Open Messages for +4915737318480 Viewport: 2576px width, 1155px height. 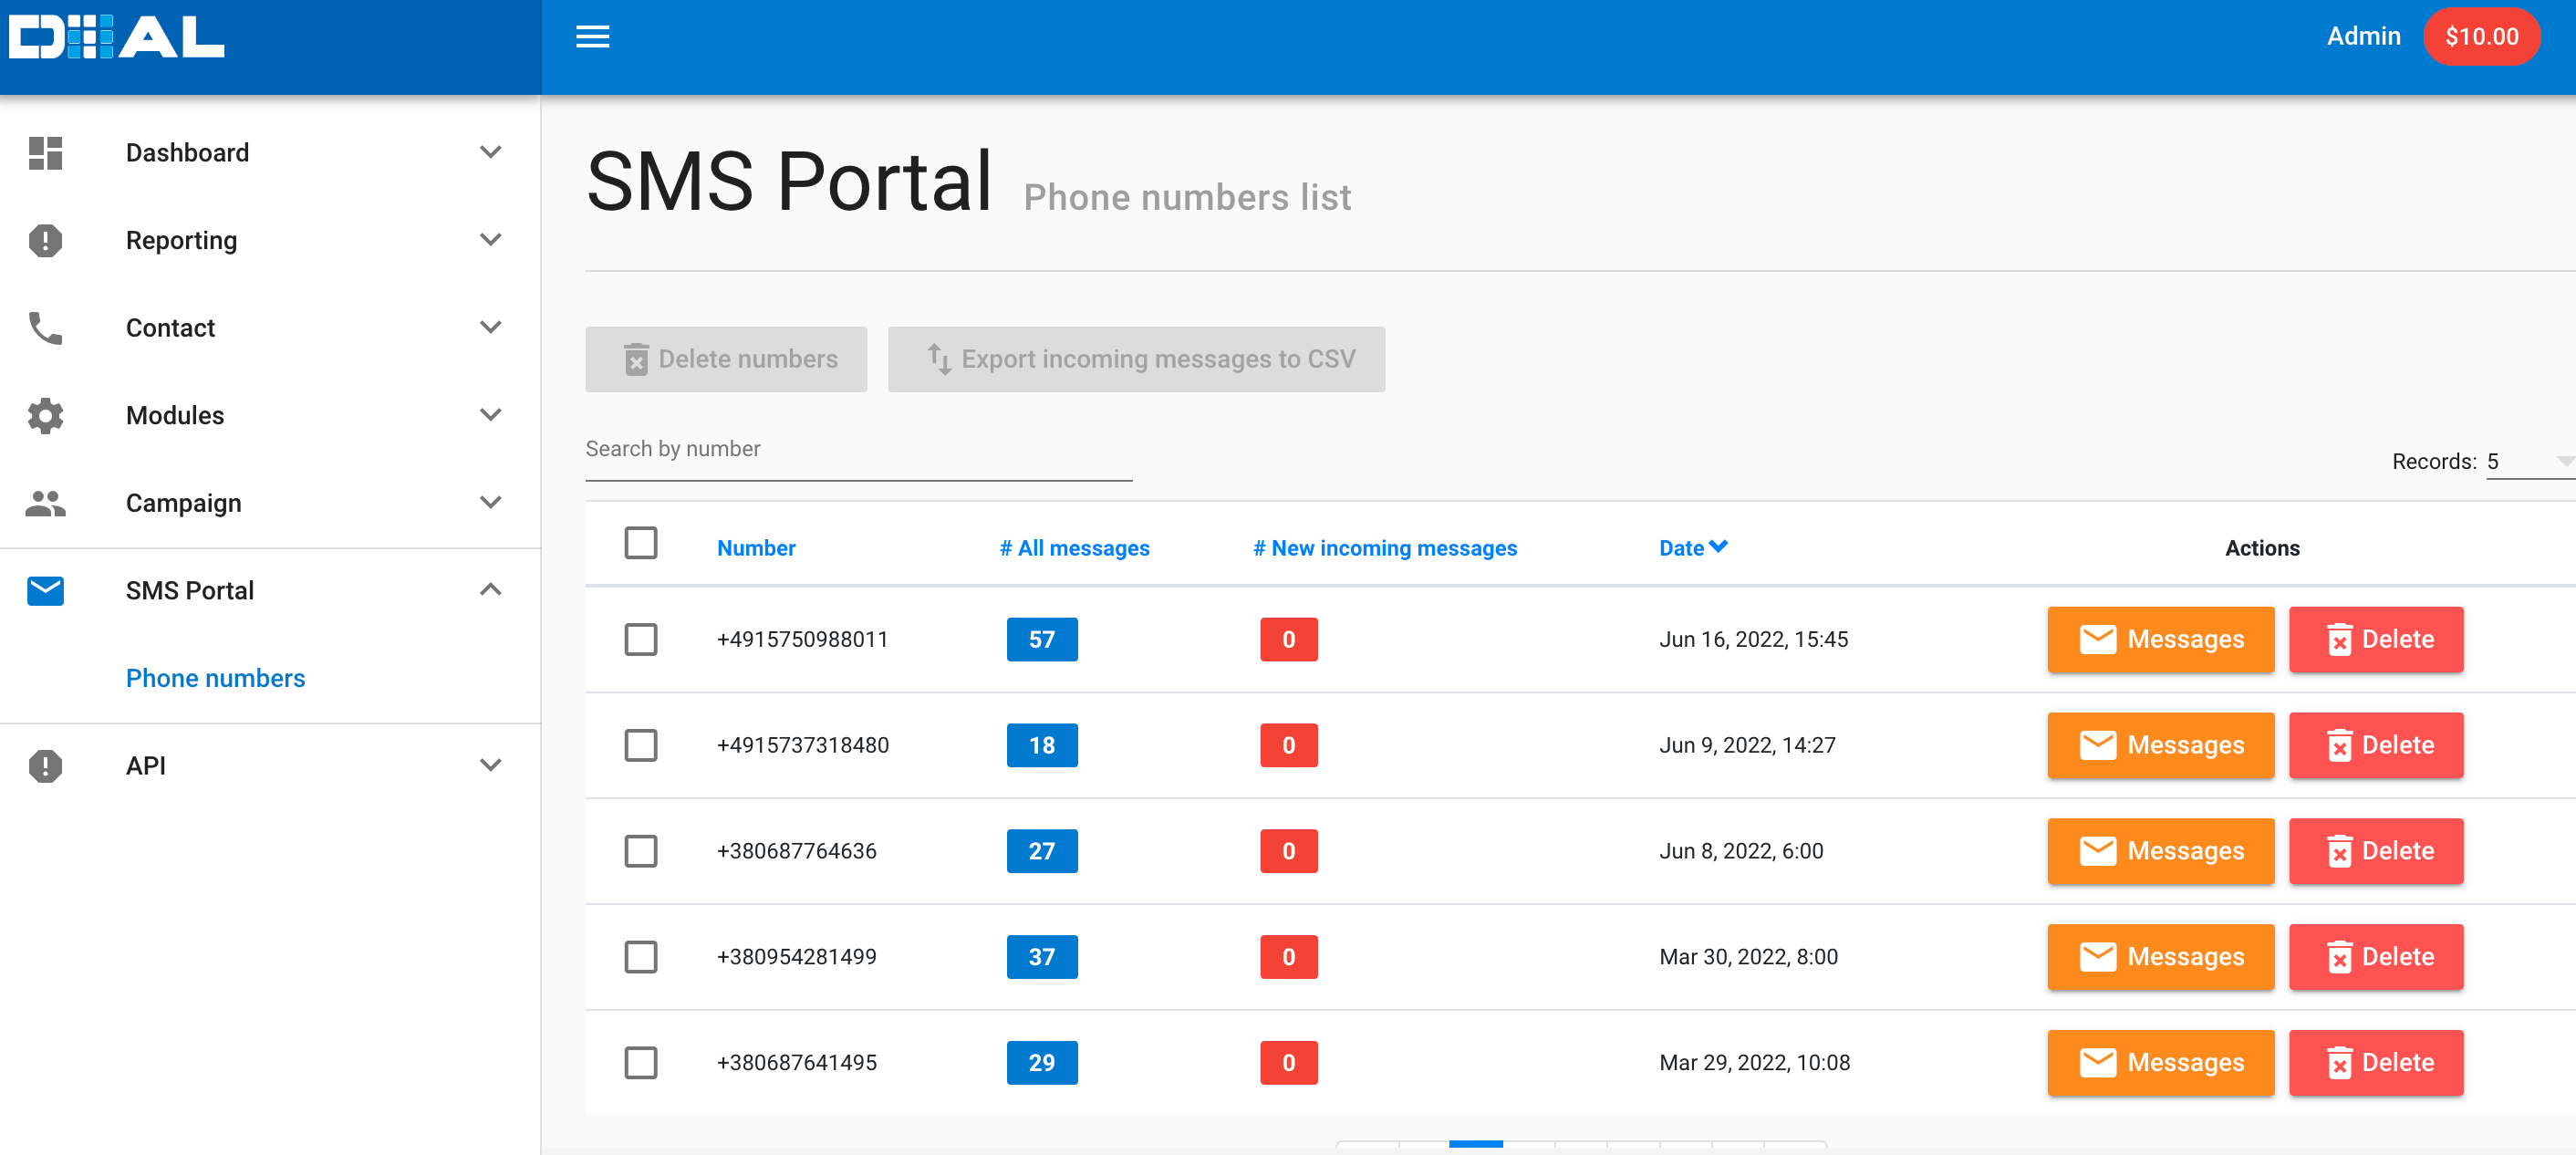[2160, 745]
